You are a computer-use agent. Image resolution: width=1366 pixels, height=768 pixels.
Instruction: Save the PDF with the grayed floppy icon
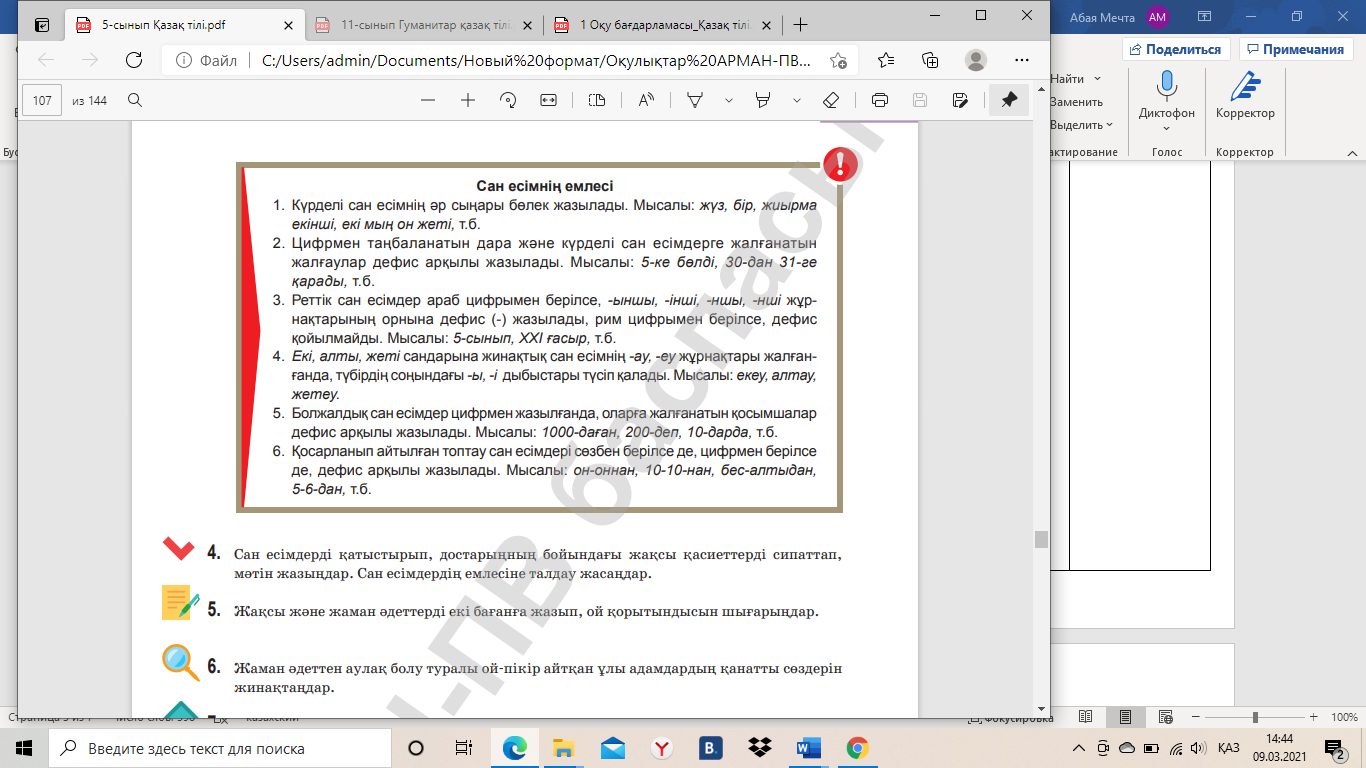point(920,100)
